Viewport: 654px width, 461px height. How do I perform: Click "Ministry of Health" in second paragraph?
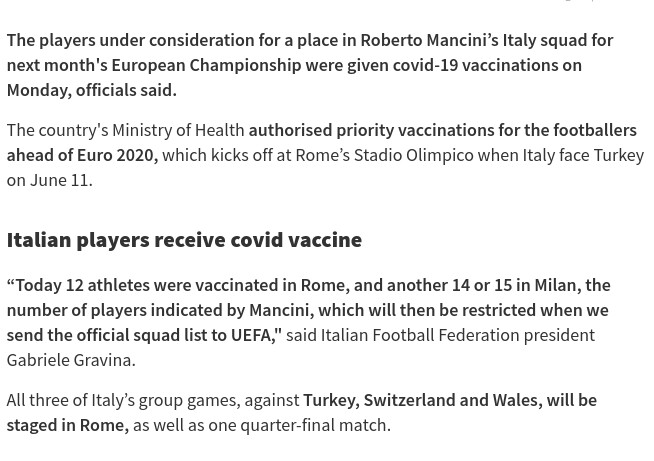178,130
